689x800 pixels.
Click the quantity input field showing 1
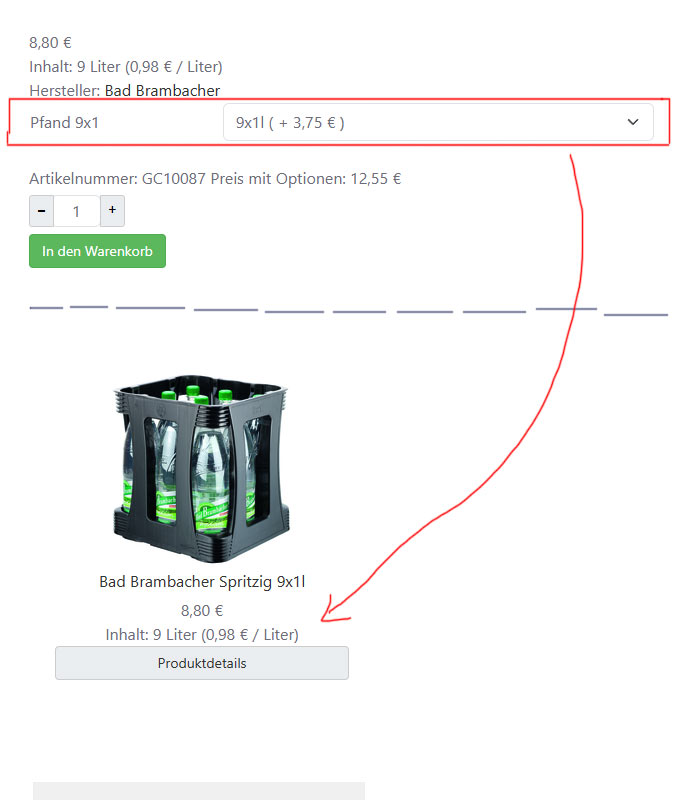pyautogui.click(x=77, y=211)
